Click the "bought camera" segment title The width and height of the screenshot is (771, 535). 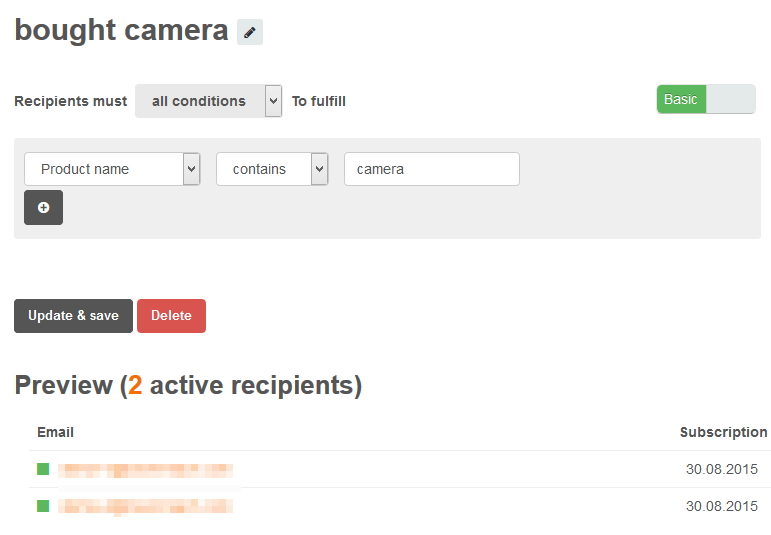click(121, 30)
